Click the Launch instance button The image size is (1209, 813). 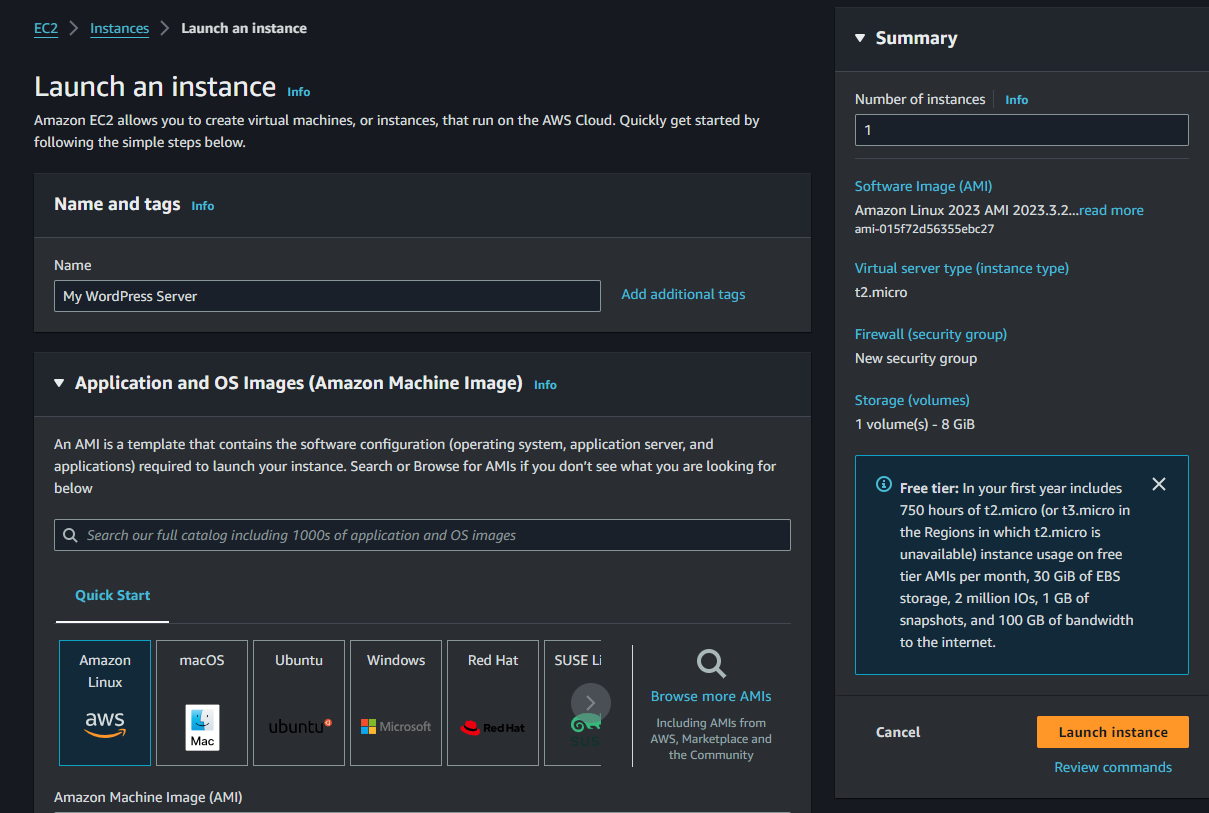pos(1112,731)
